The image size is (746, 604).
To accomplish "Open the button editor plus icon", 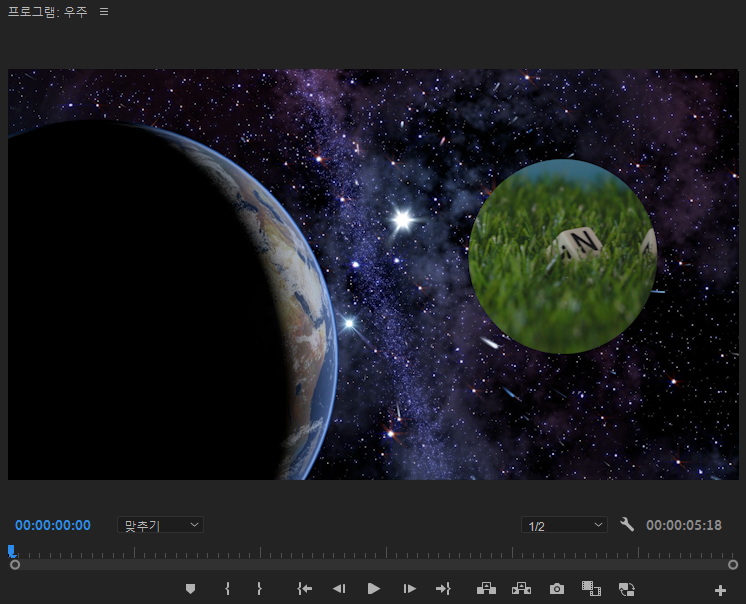I will coord(720,590).
